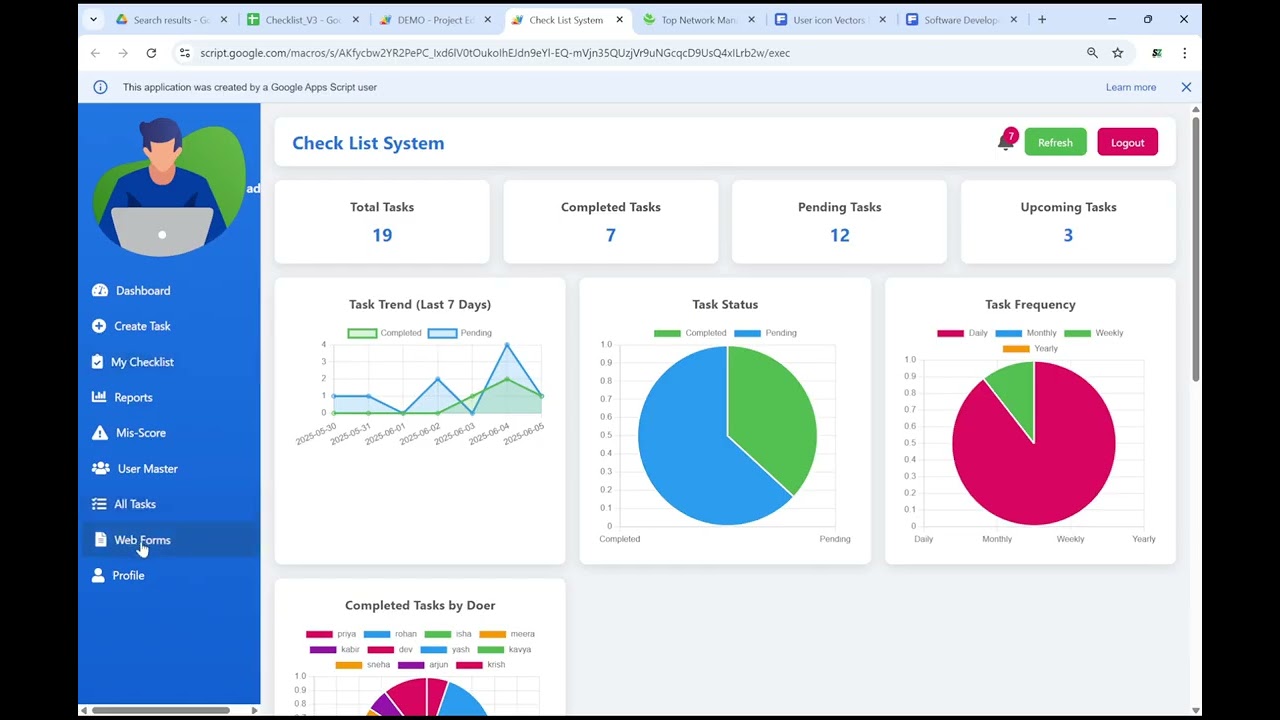Go to Profile in the sidebar
The height and width of the screenshot is (720, 1280).
(x=118, y=576)
